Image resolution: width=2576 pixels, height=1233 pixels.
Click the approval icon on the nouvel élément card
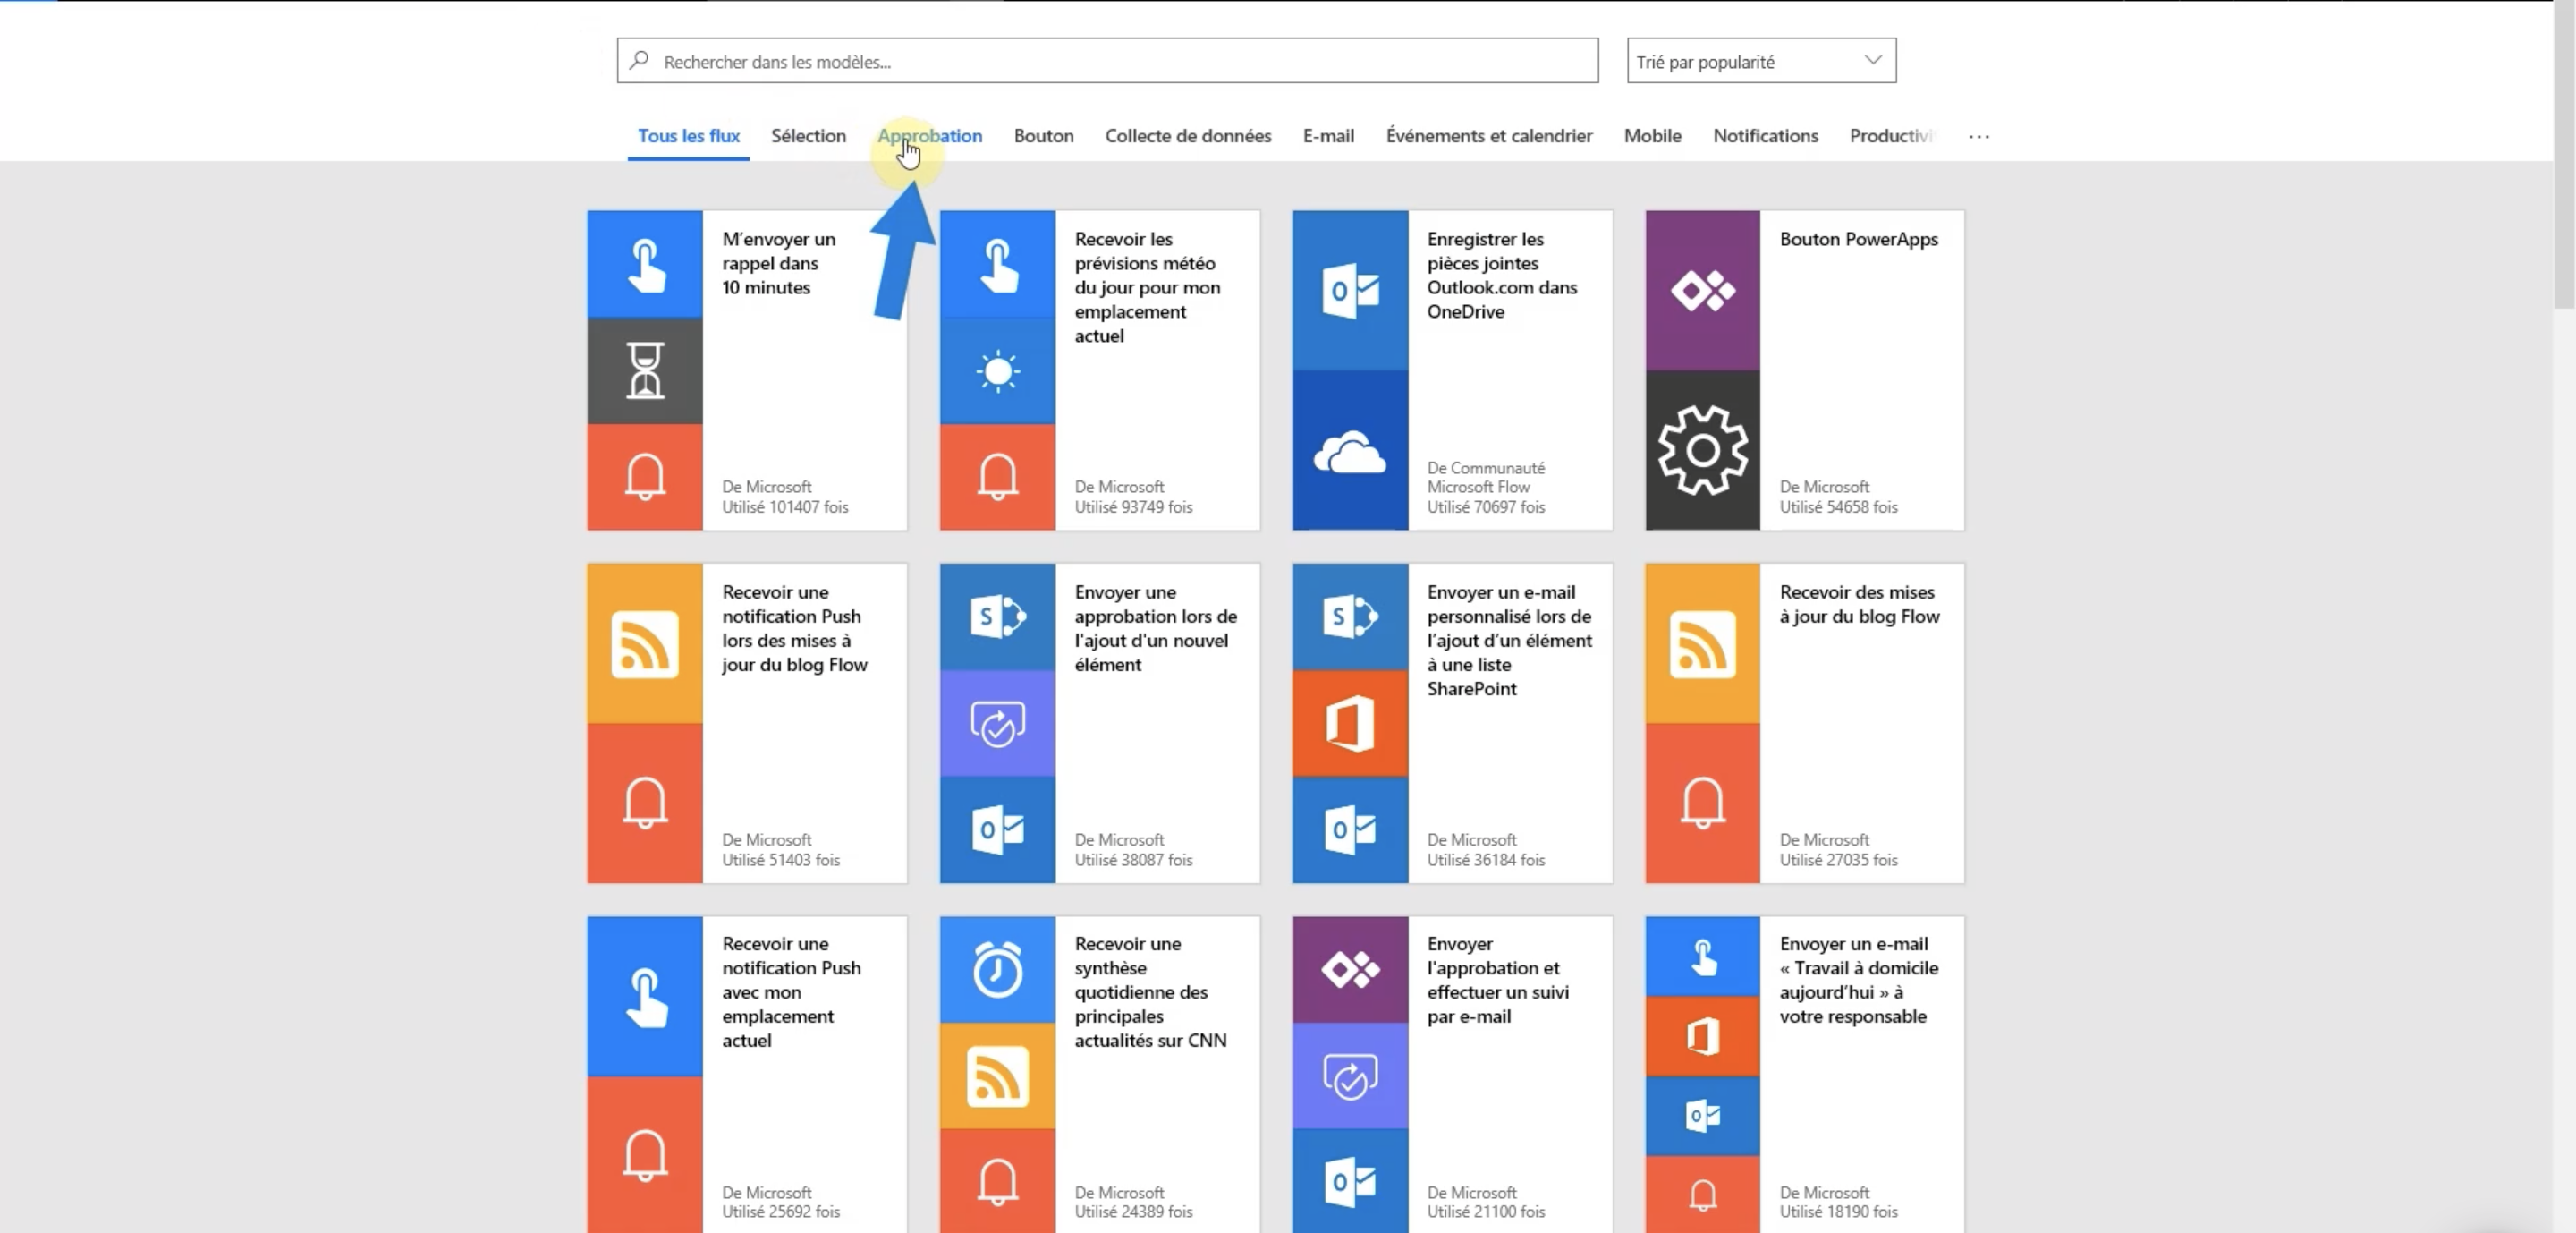click(x=998, y=724)
